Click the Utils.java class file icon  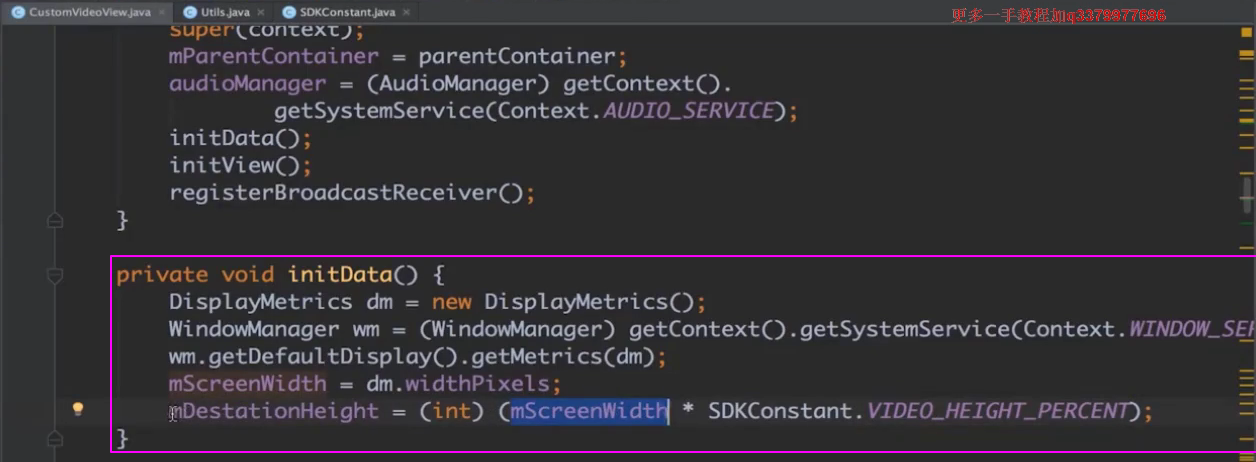(190, 12)
